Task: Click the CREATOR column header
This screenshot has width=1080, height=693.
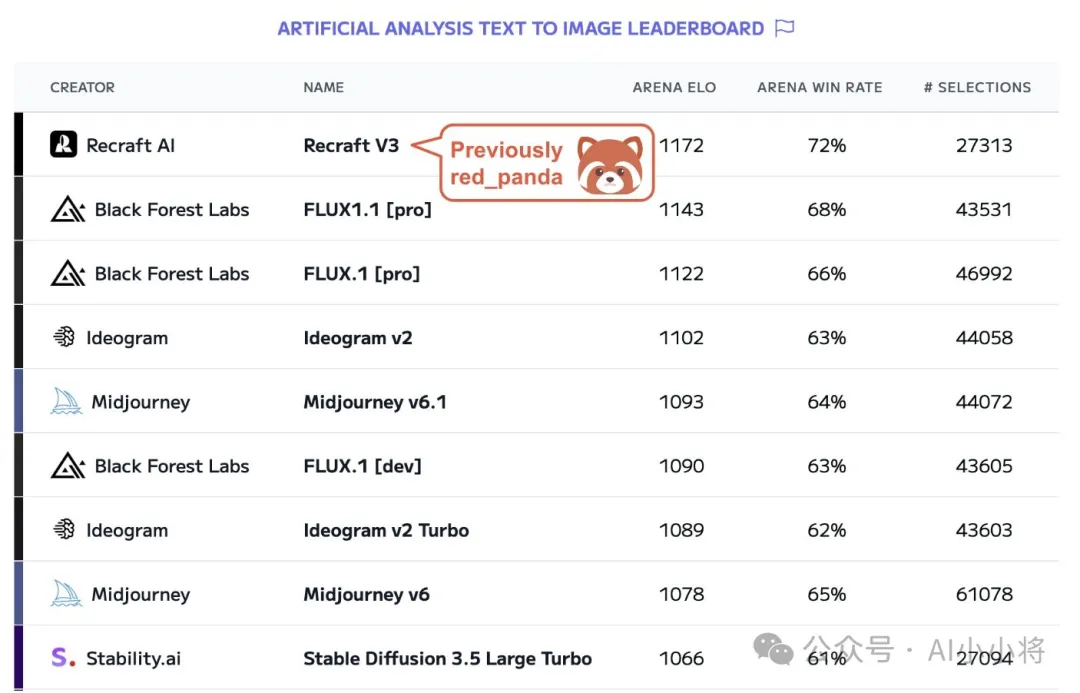Action: [x=83, y=87]
